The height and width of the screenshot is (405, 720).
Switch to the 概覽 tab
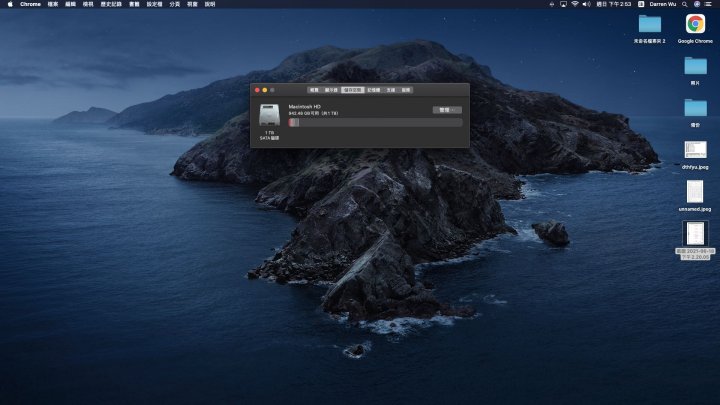(x=314, y=90)
